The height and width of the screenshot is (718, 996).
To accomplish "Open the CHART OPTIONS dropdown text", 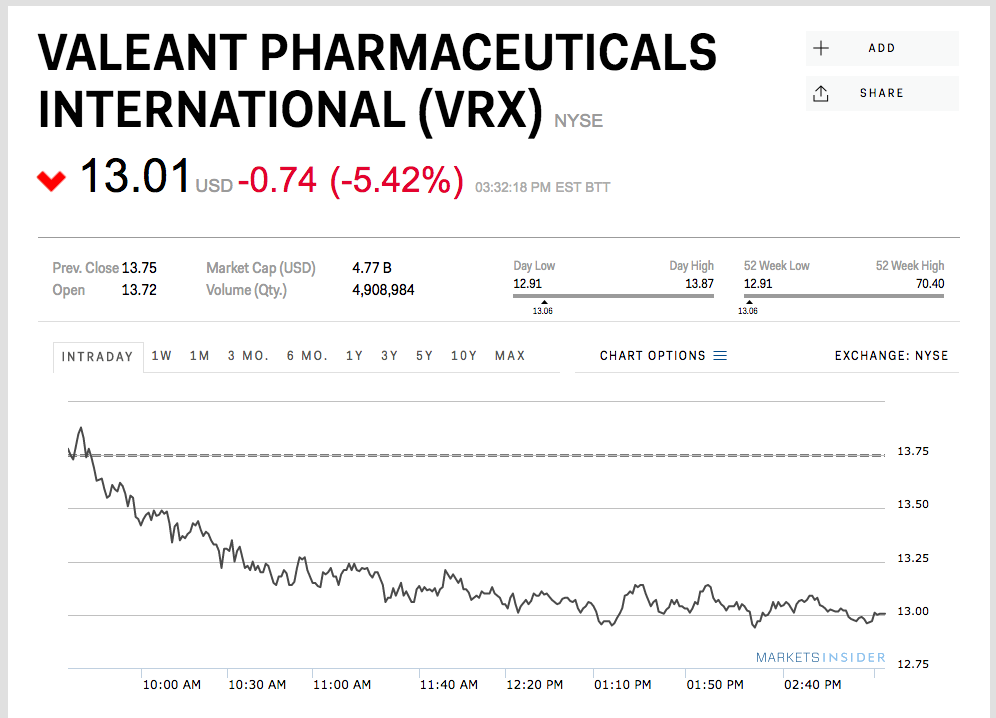I will tap(652, 356).
